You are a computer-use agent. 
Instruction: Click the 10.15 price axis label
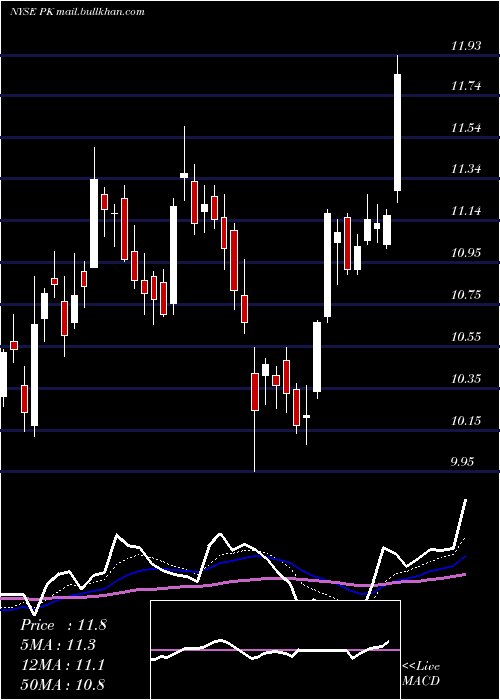pos(466,421)
